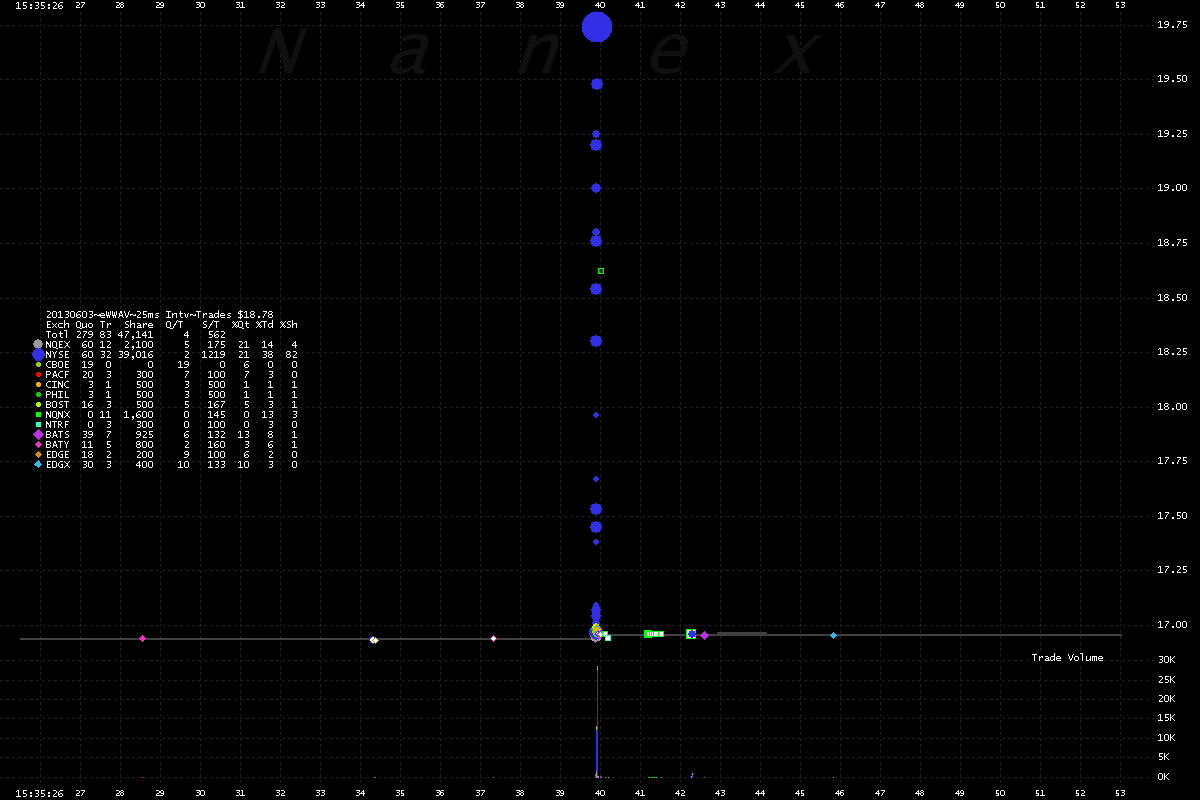The height and width of the screenshot is (800, 1200).
Task: Click the hollow green square trade marker
Action: click(x=601, y=271)
